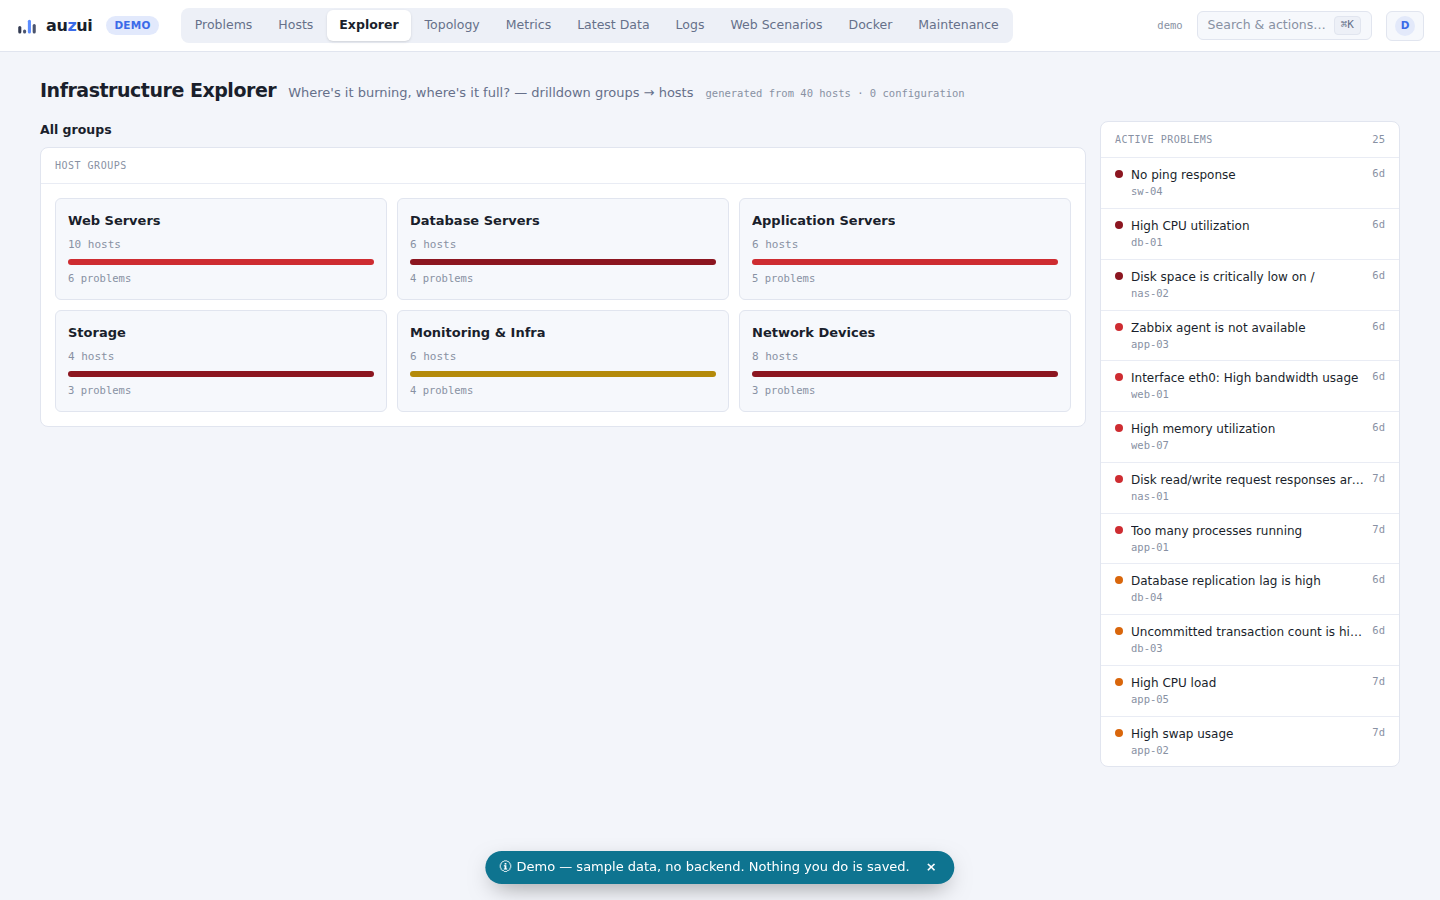Select Zabbix agent is not available problem
The image size is (1440, 900).
tap(1250, 336)
